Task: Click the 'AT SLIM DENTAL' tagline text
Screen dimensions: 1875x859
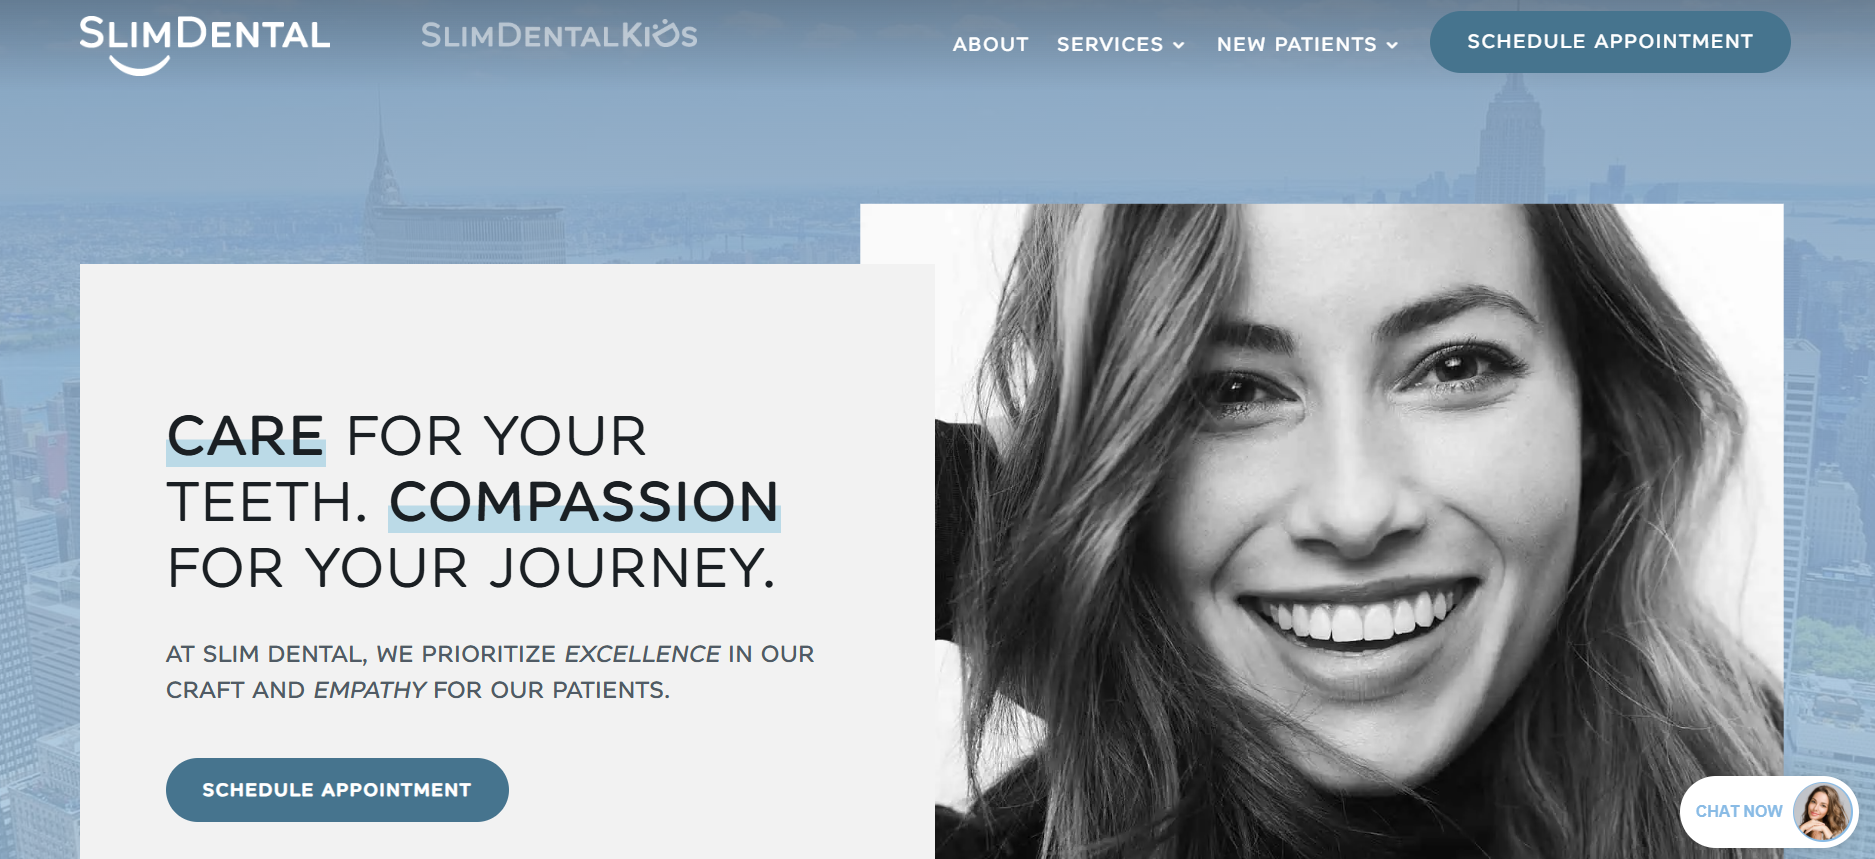Action: point(490,672)
